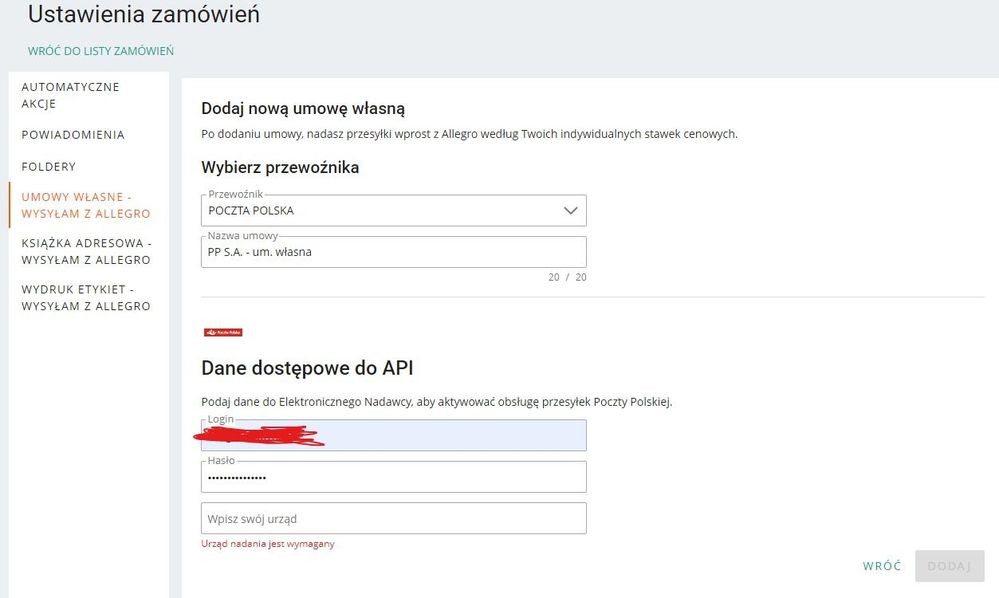Click the Ustawienia zamówień page heading
This screenshot has width=999, height=598.
[144, 14]
